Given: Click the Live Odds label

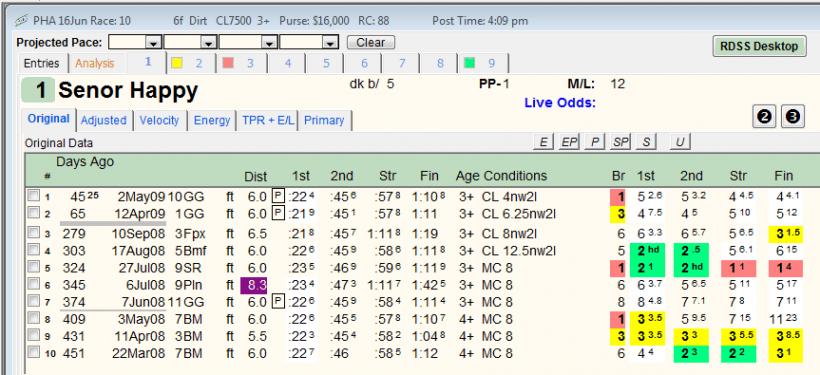Looking at the screenshot, I should pos(560,103).
